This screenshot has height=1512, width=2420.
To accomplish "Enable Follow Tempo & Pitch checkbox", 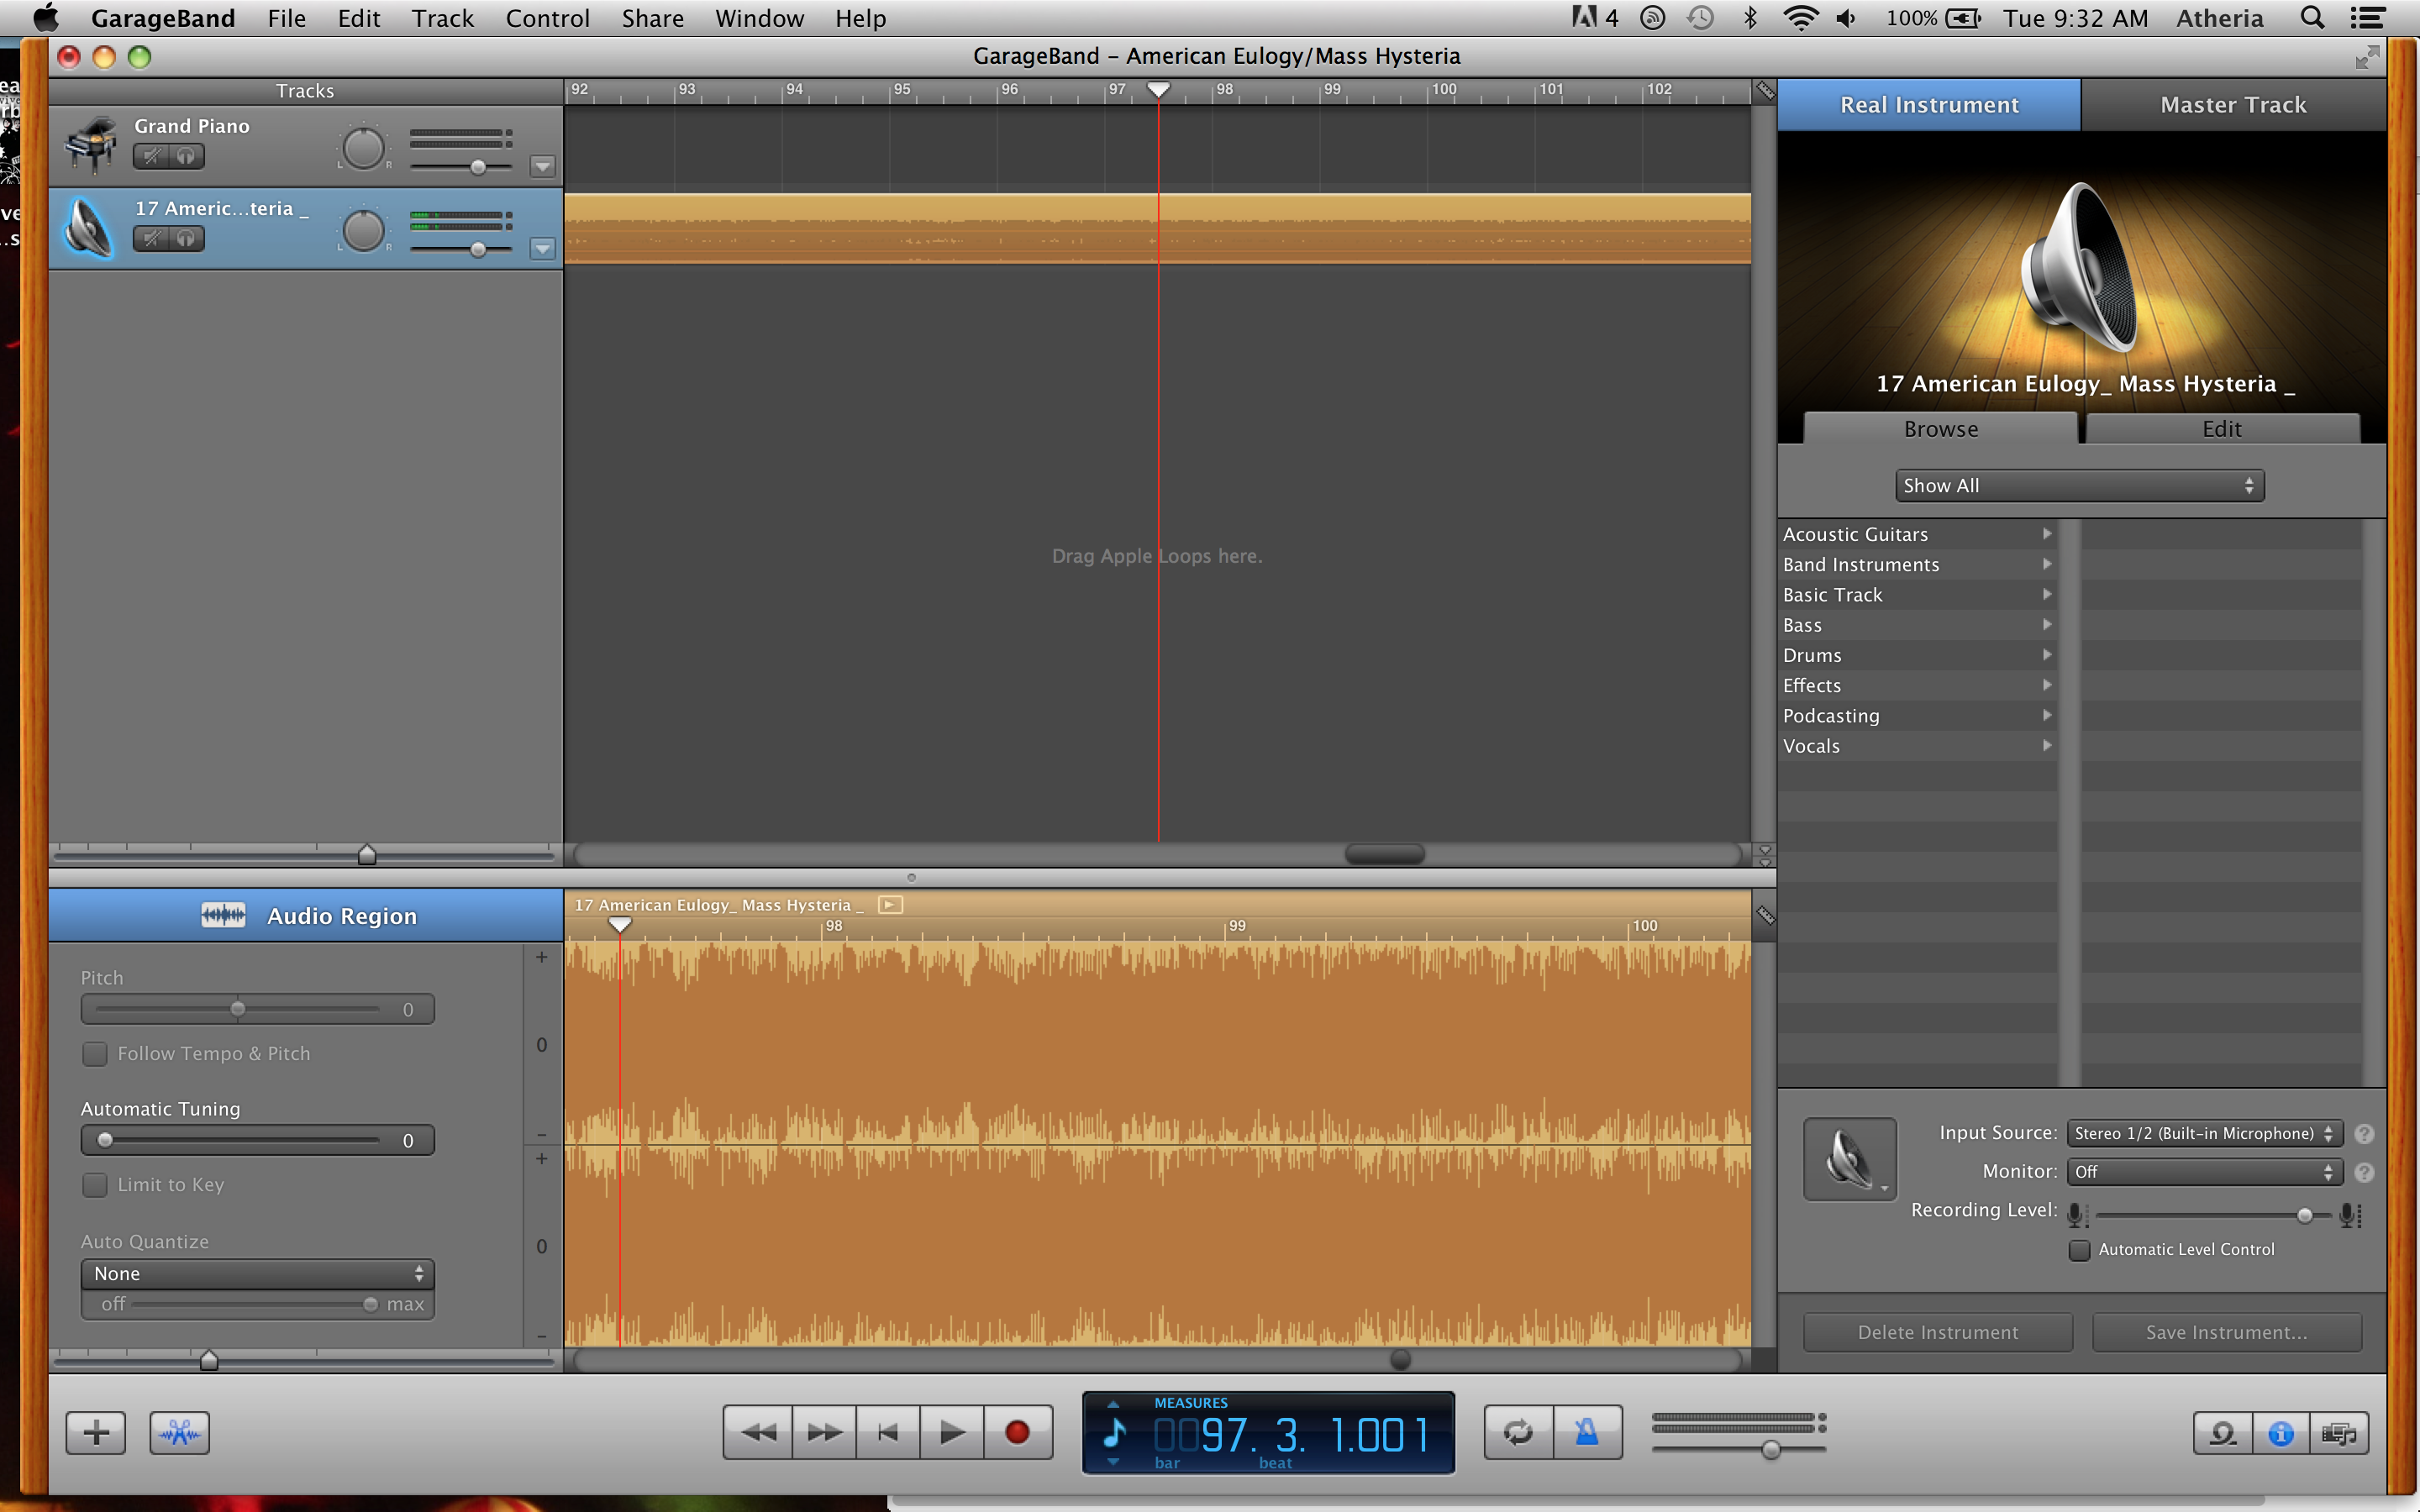I will tap(95, 1053).
